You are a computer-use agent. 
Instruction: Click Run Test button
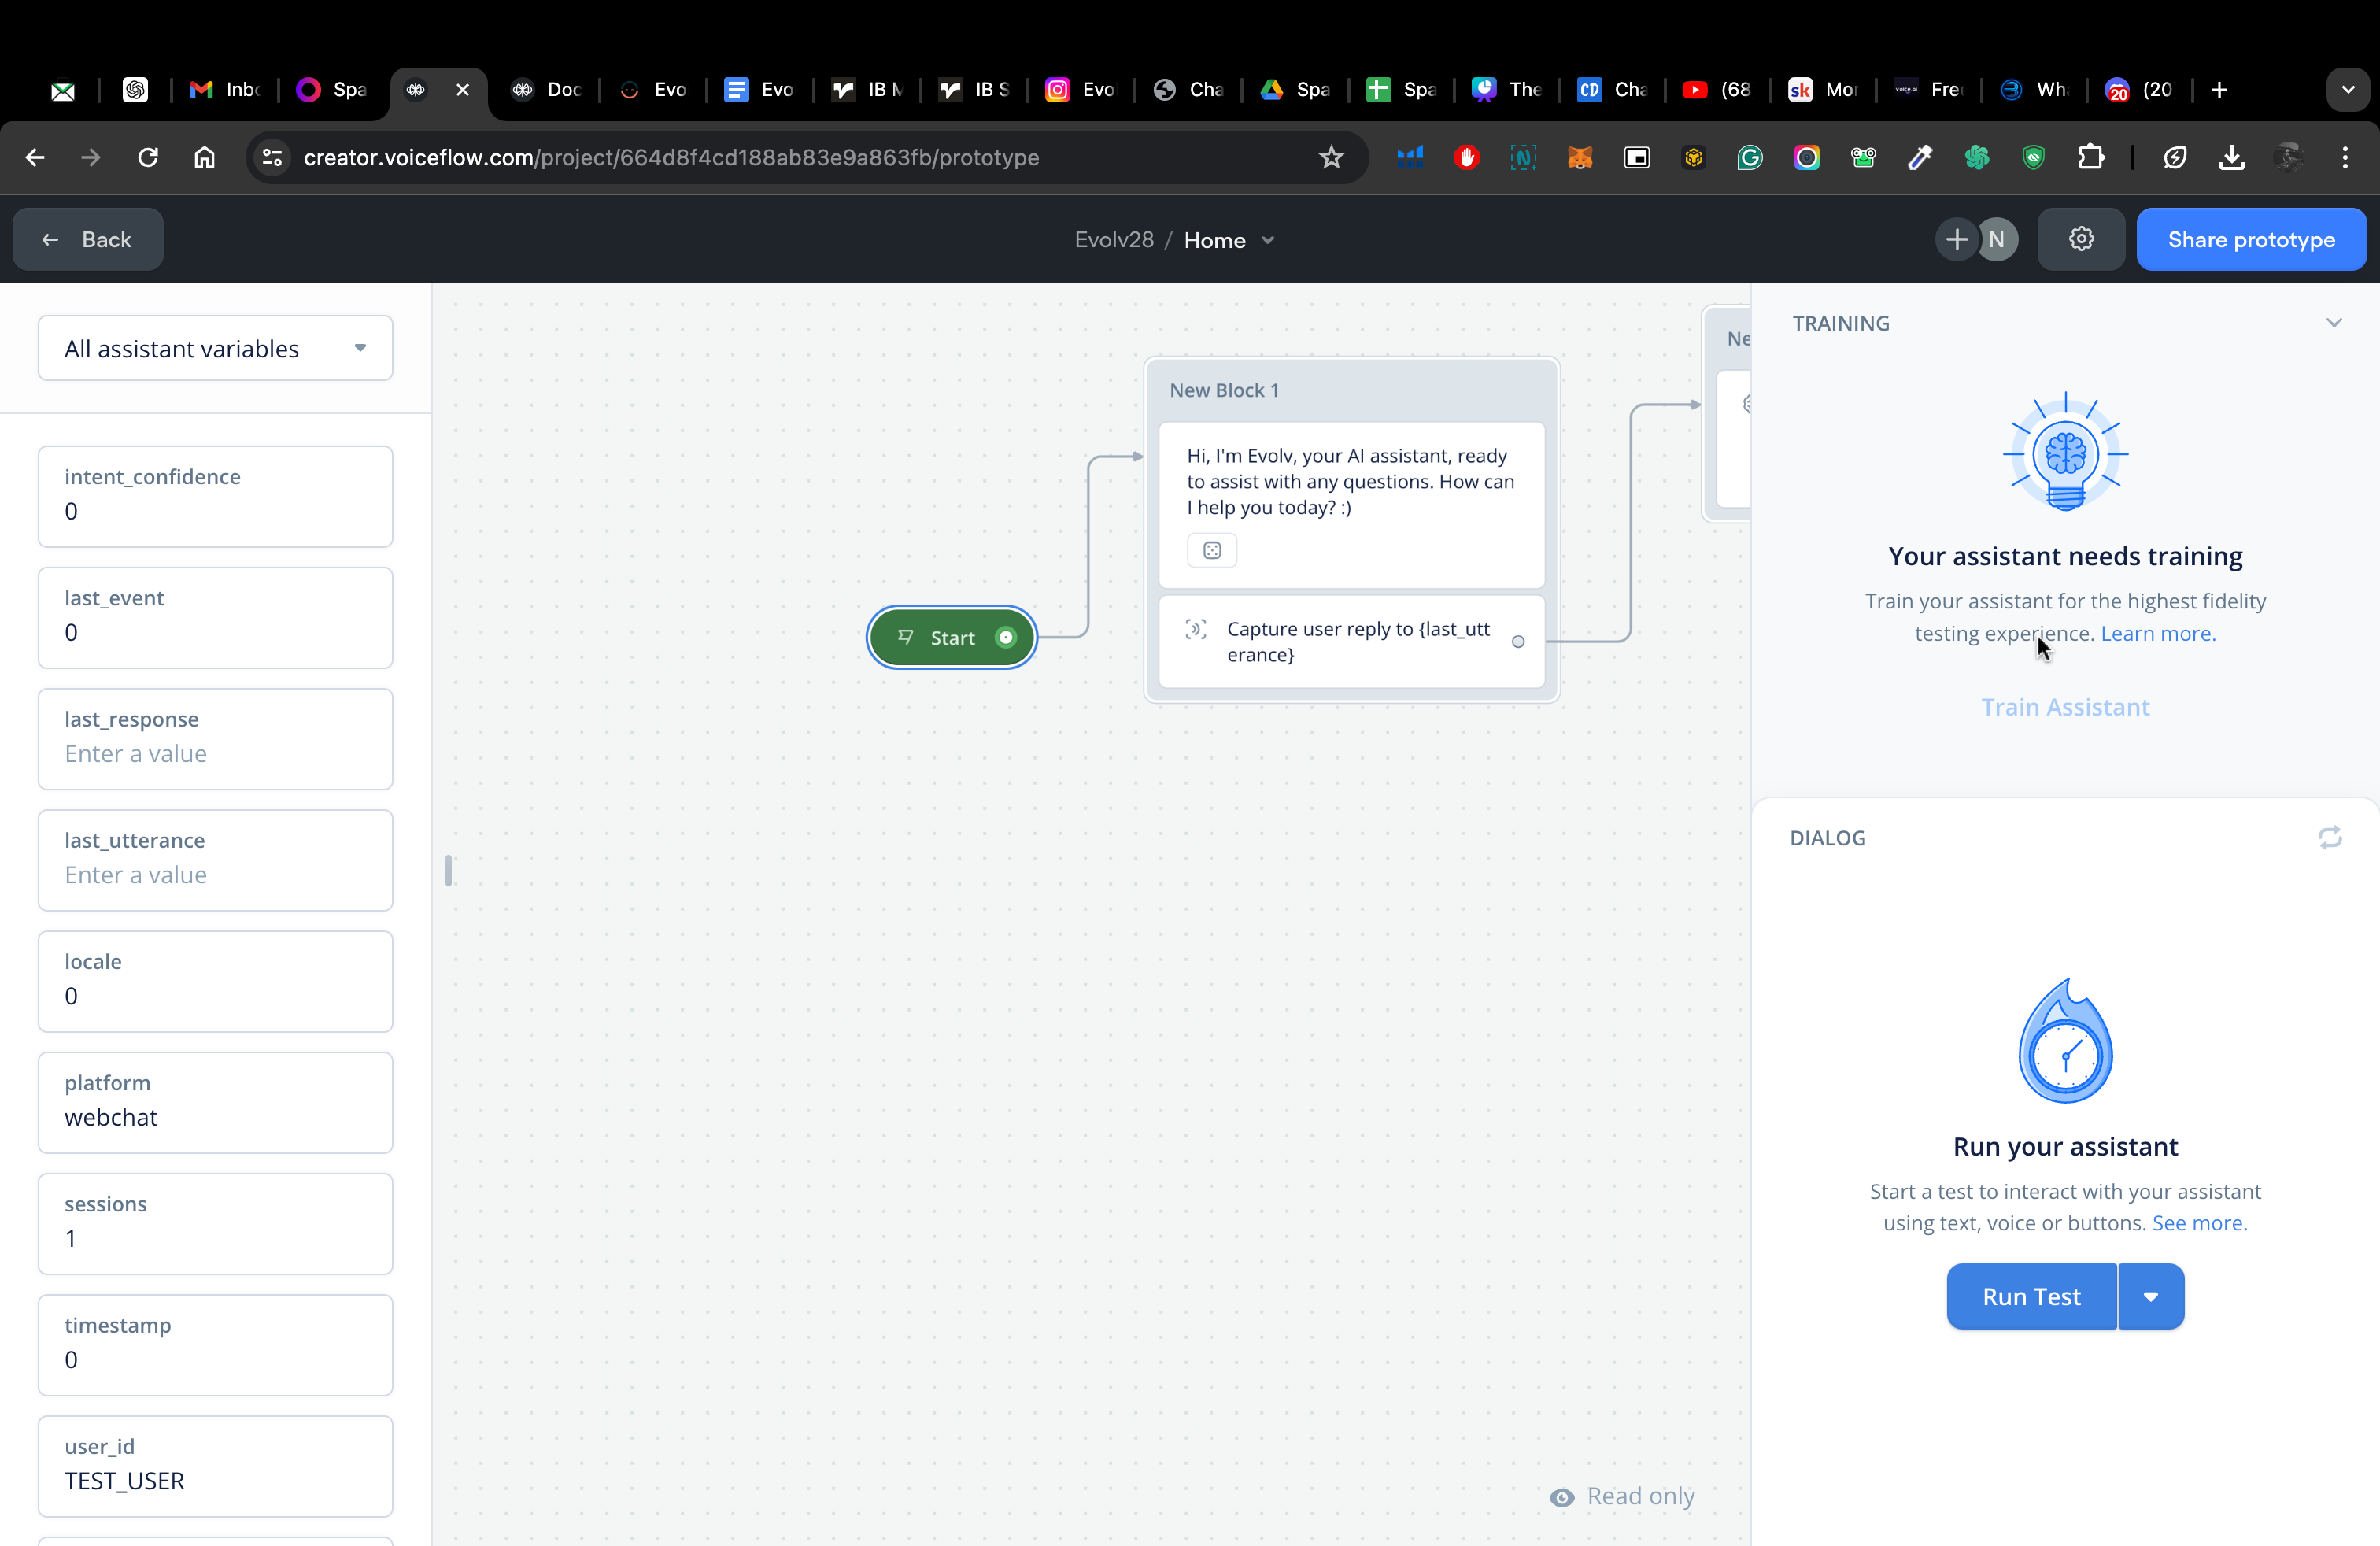point(2031,1296)
